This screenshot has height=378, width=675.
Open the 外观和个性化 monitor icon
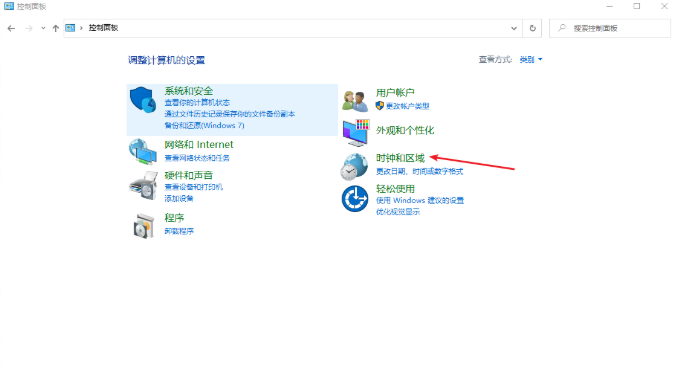(356, 133)
